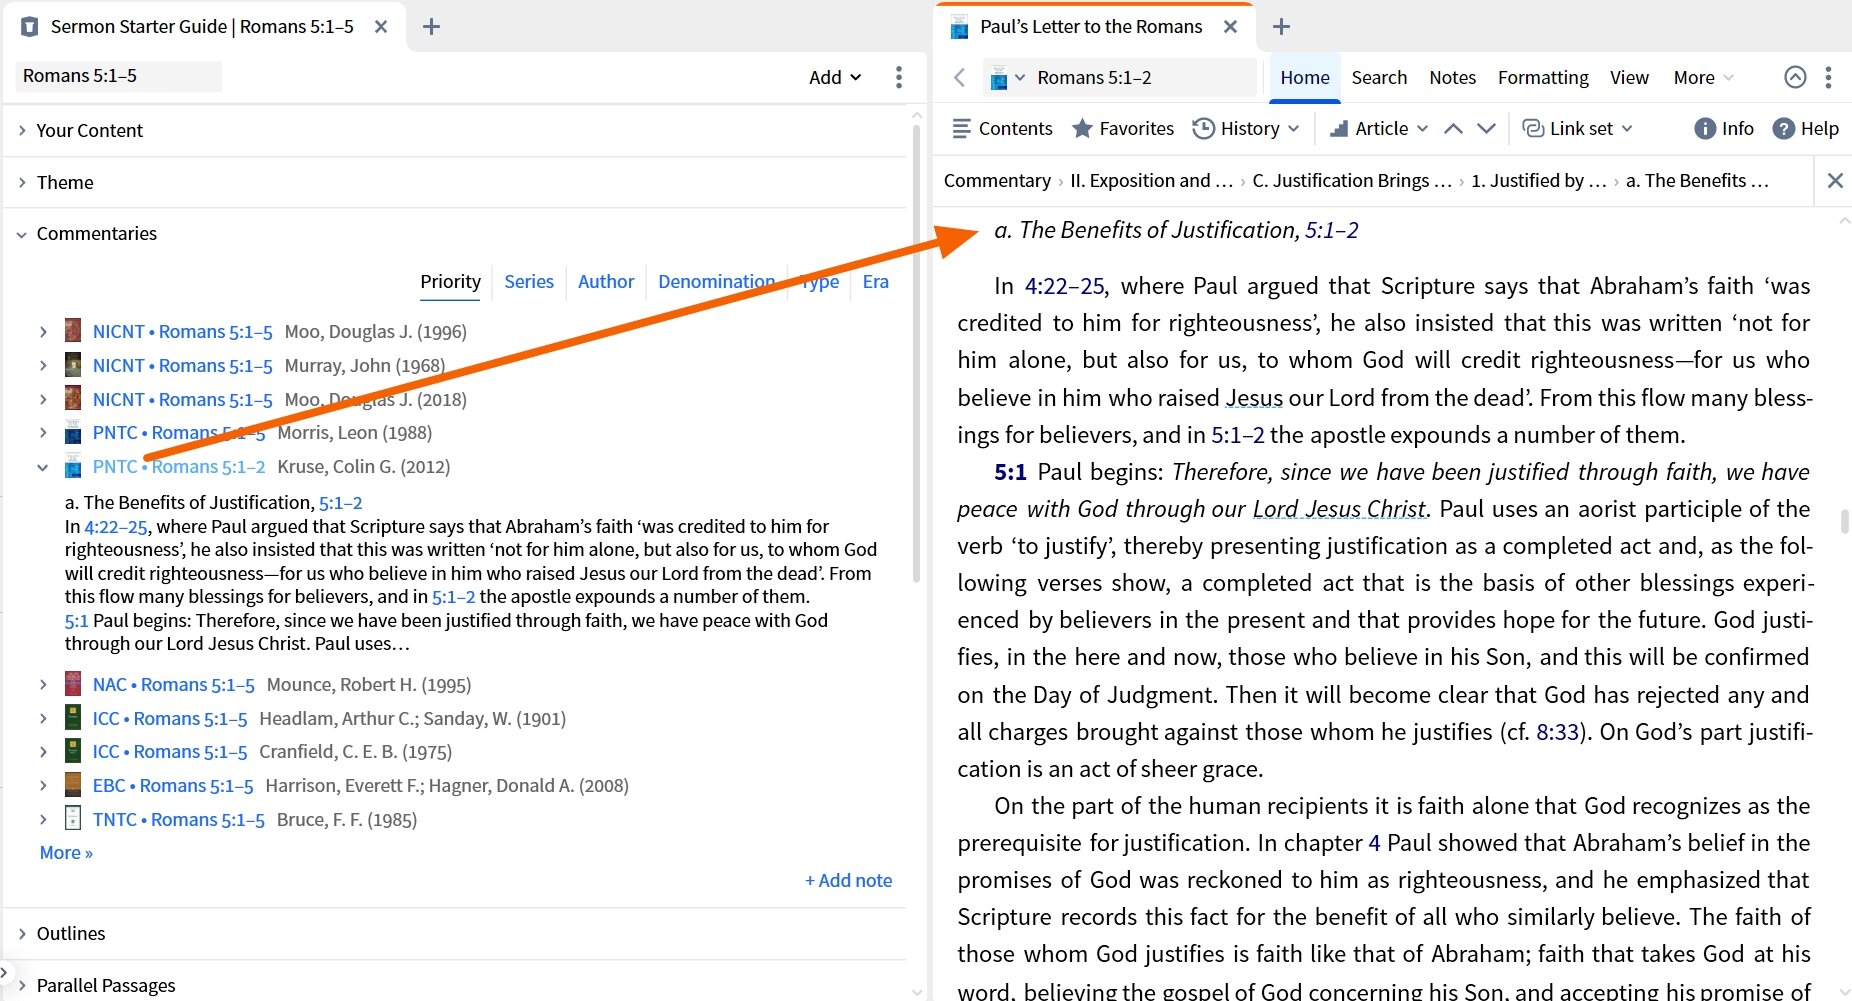Go to previous article with up arrow

click(x=1454, y=128)
